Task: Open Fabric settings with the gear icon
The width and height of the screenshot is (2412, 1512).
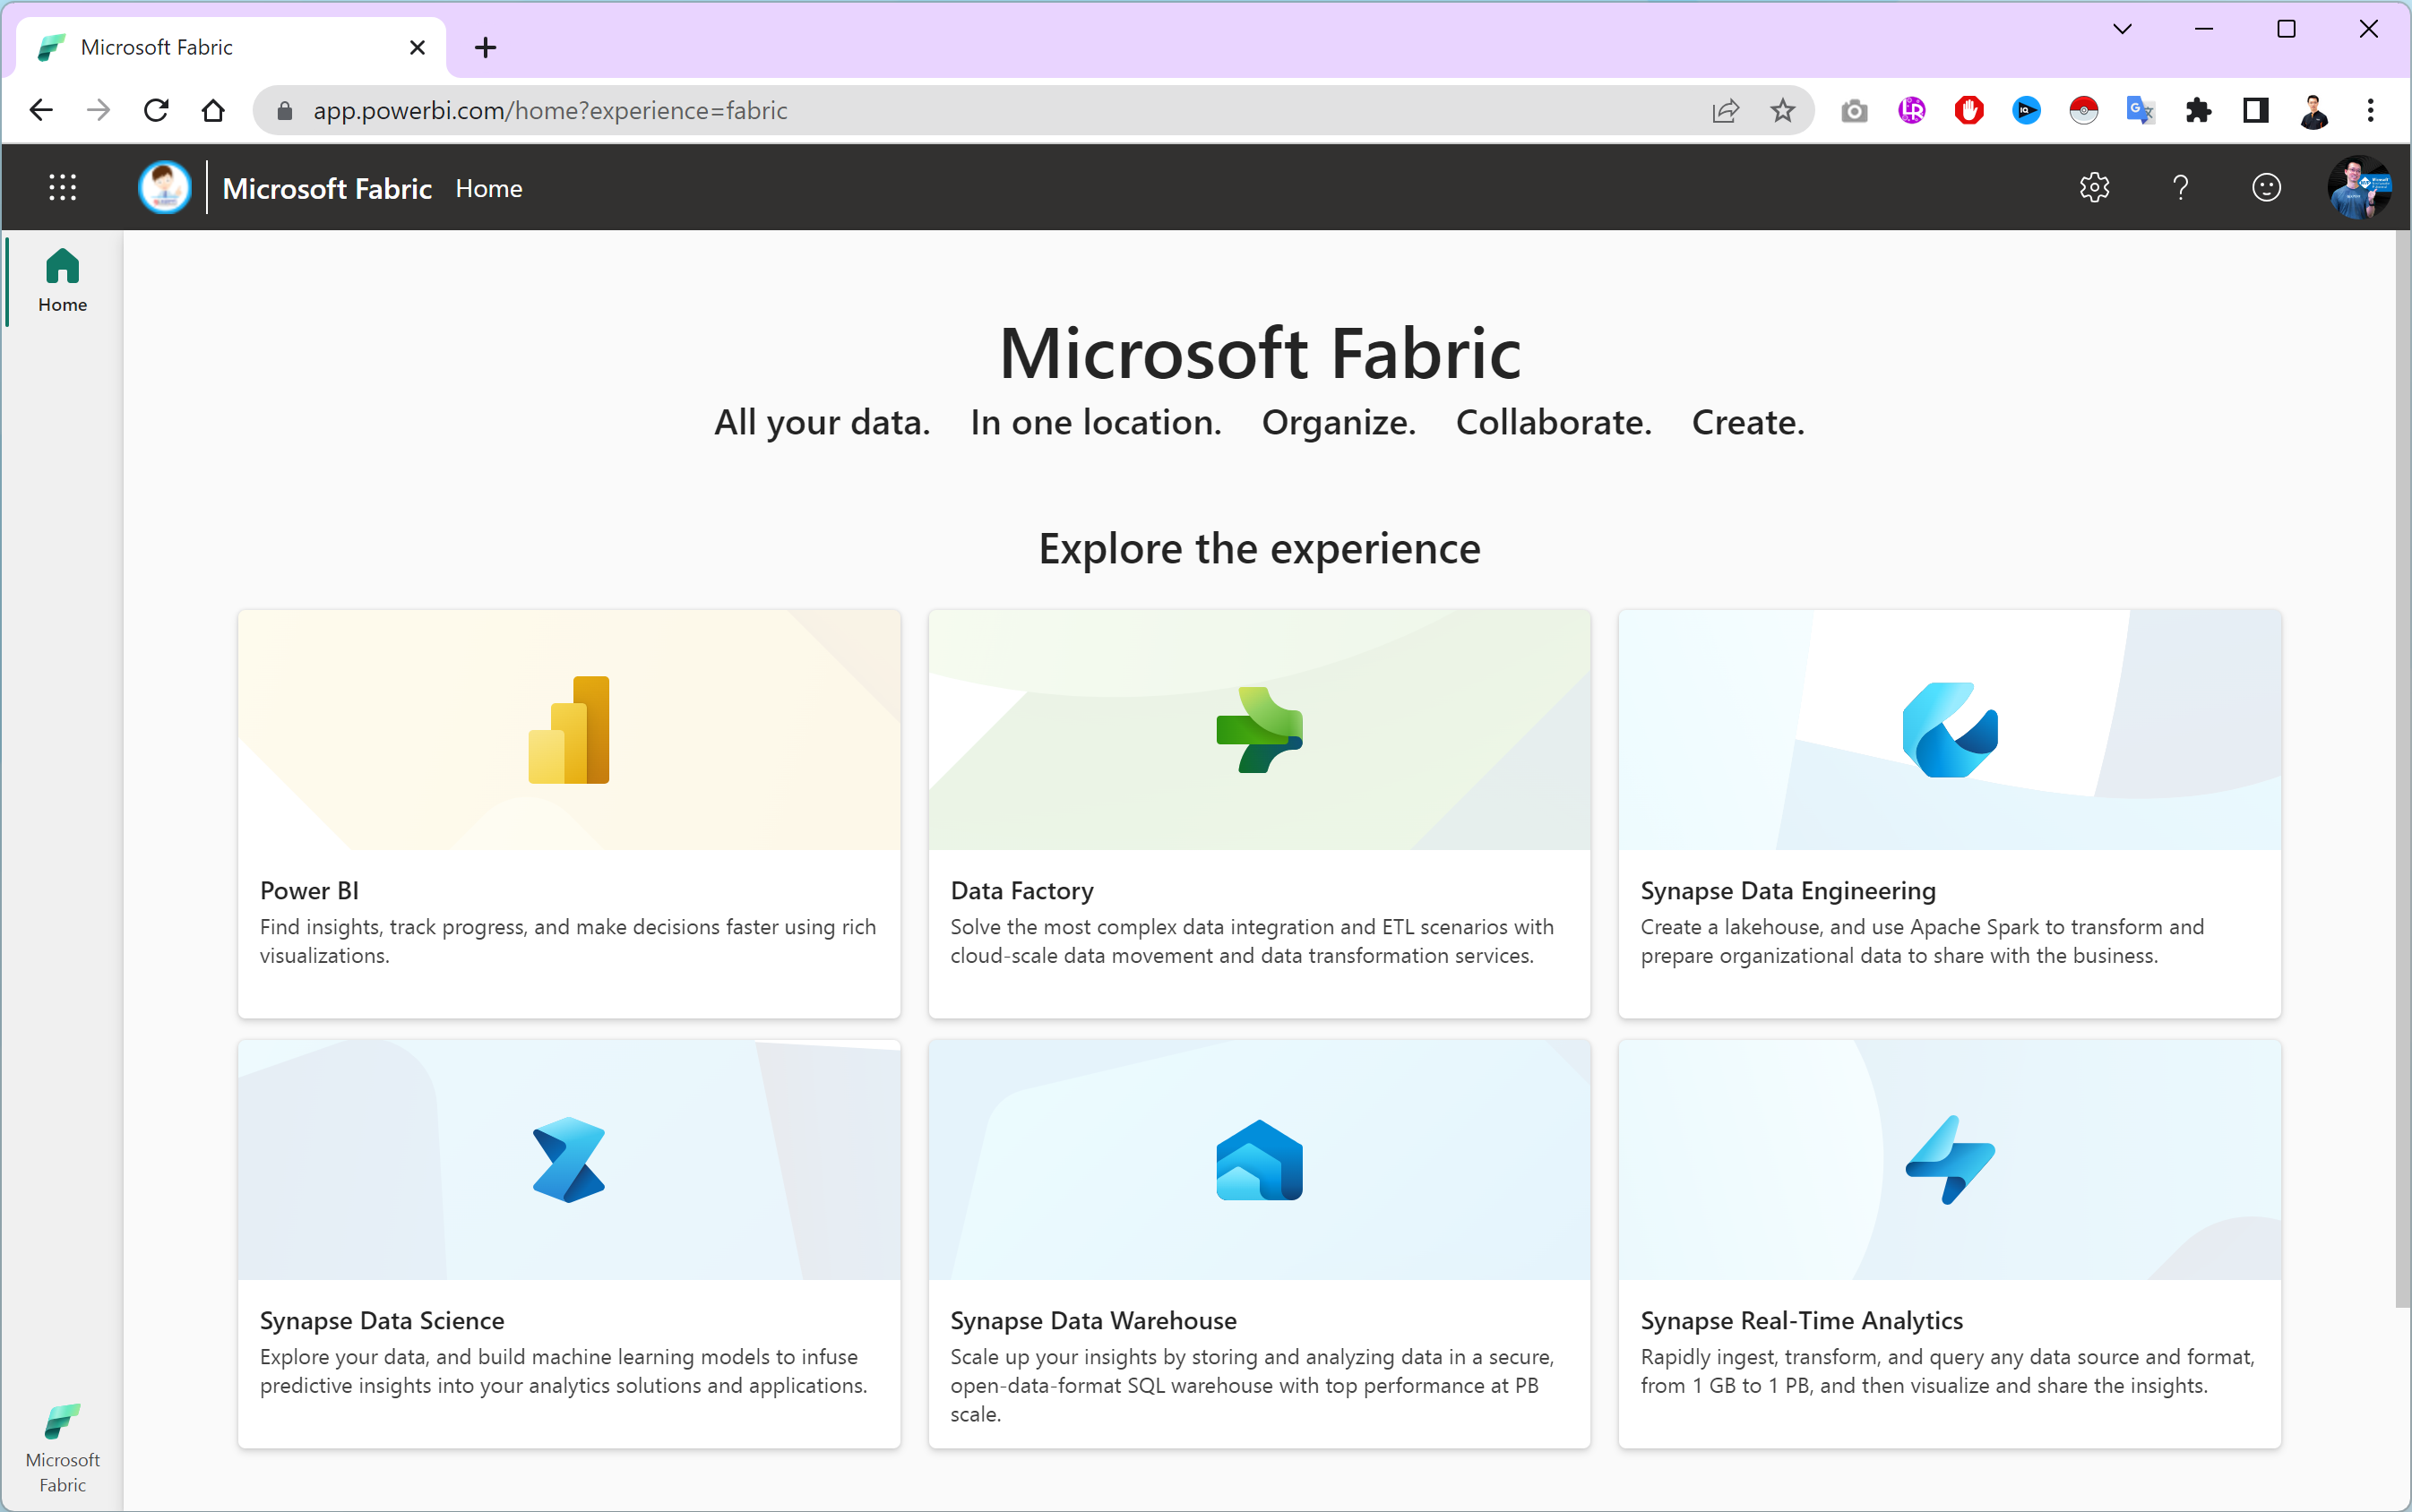Action: [2093, 187]
